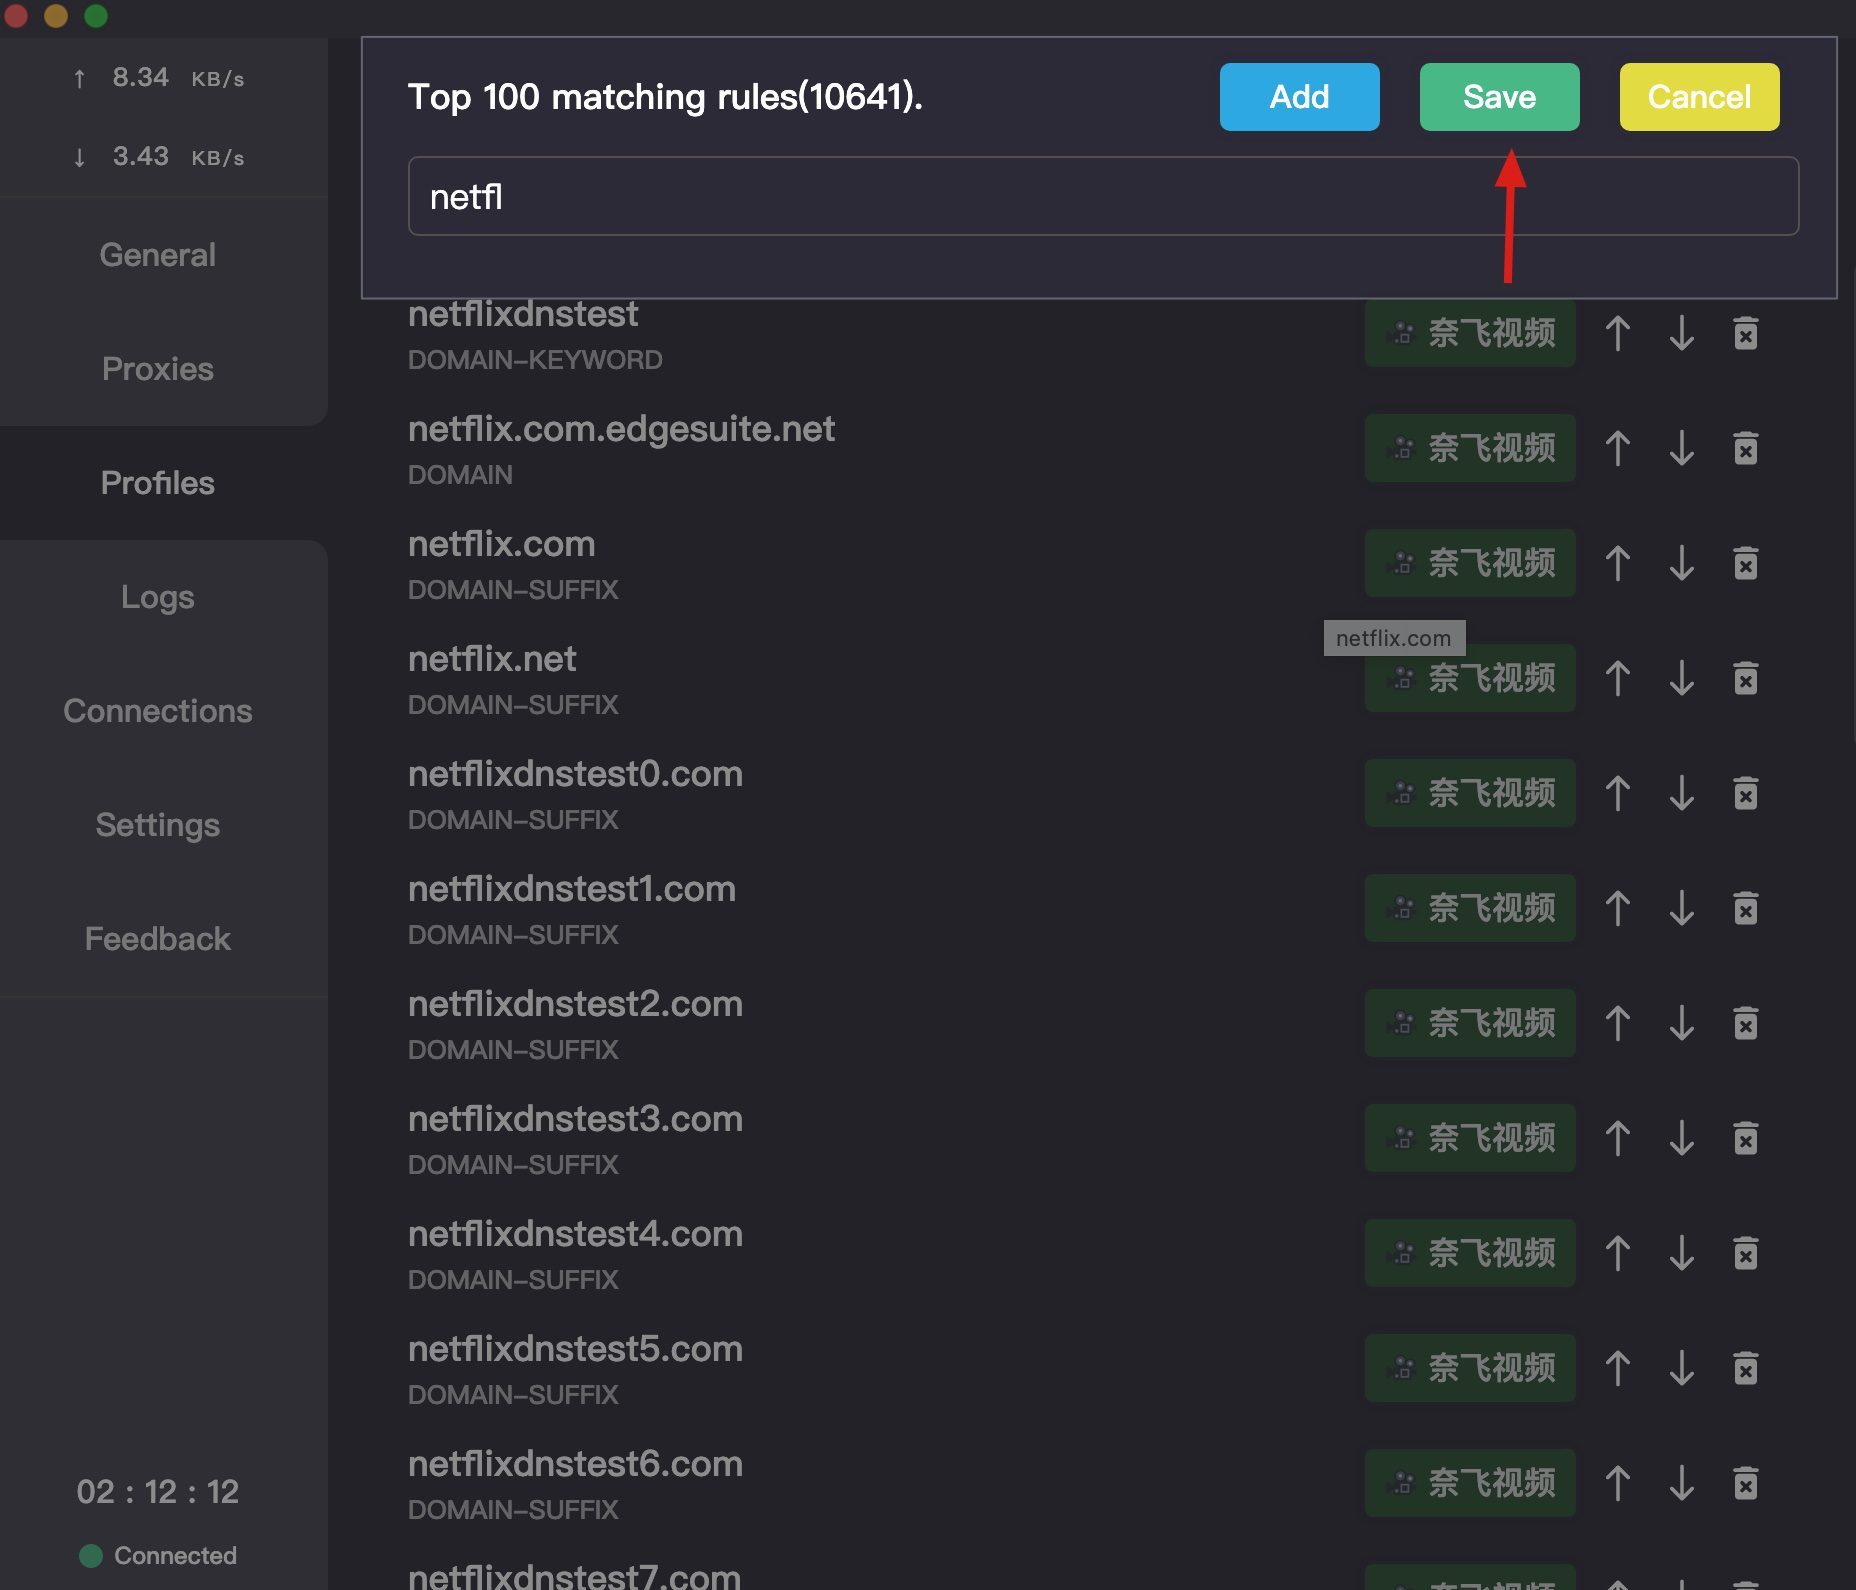Image resolution: width=1856 pixels, height=1590 pixels.
Task: Click the Connected status indicator
Action: (x=158, y=1556)
